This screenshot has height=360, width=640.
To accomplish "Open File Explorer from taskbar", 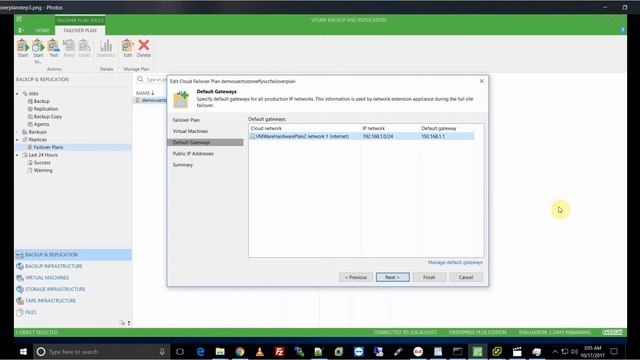I will (x=220, y=351).
